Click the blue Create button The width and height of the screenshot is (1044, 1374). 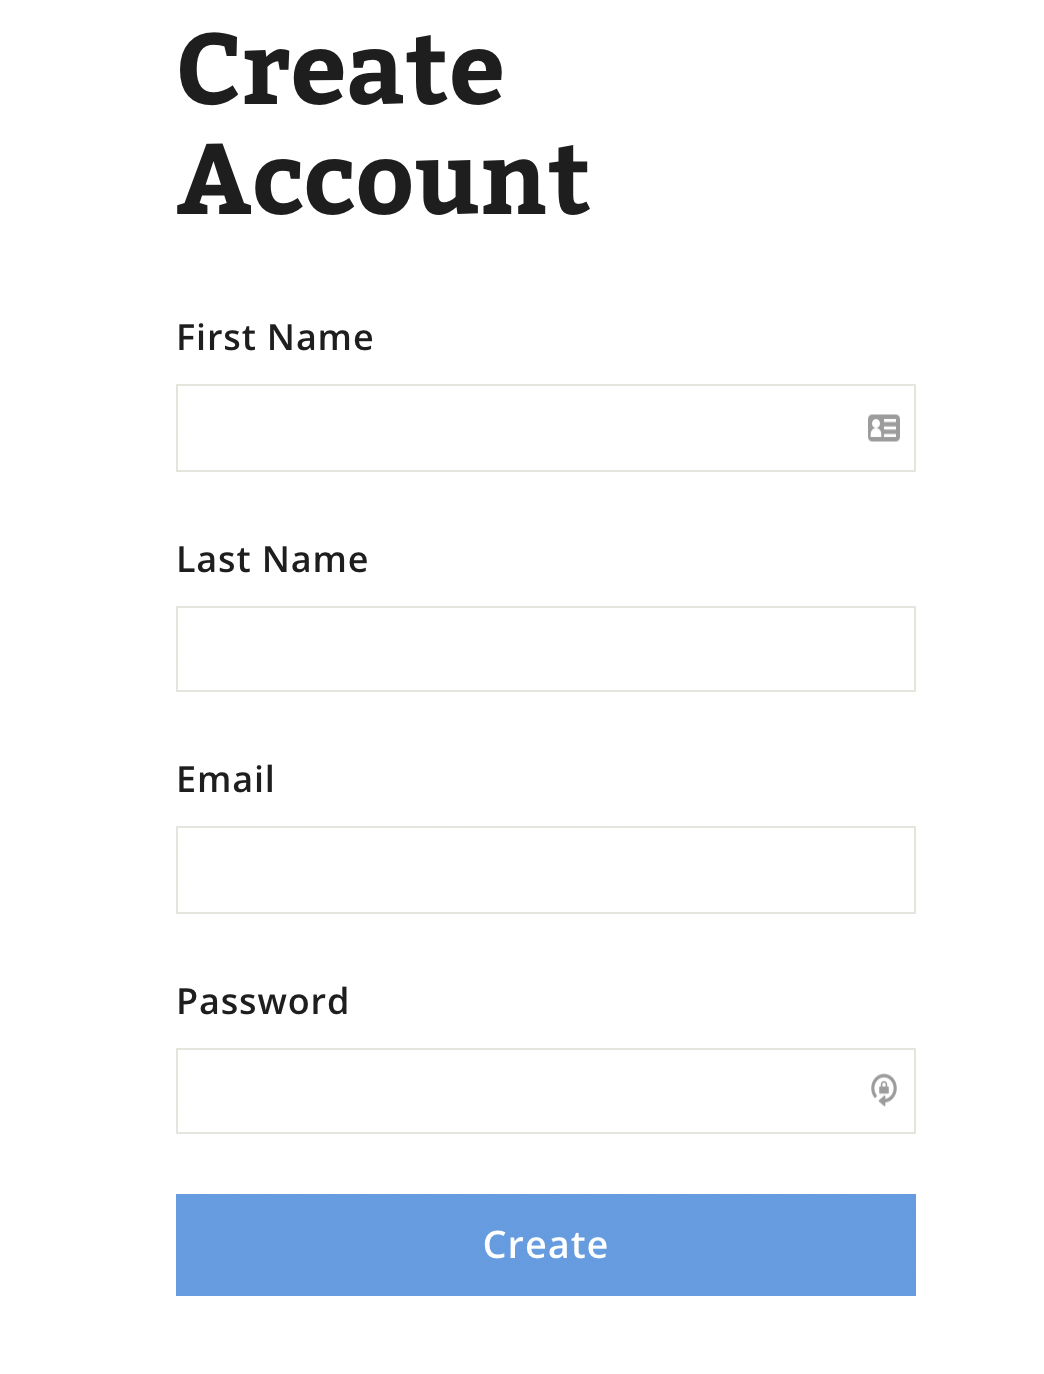[545, 1244]
